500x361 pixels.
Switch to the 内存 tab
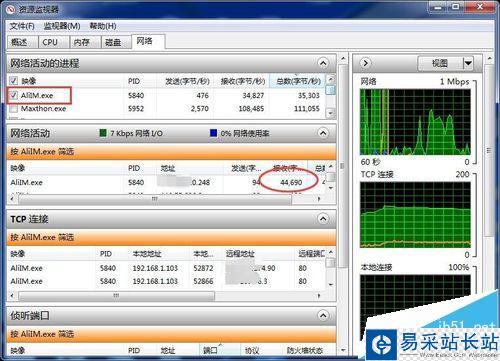[x=85, y=42]
